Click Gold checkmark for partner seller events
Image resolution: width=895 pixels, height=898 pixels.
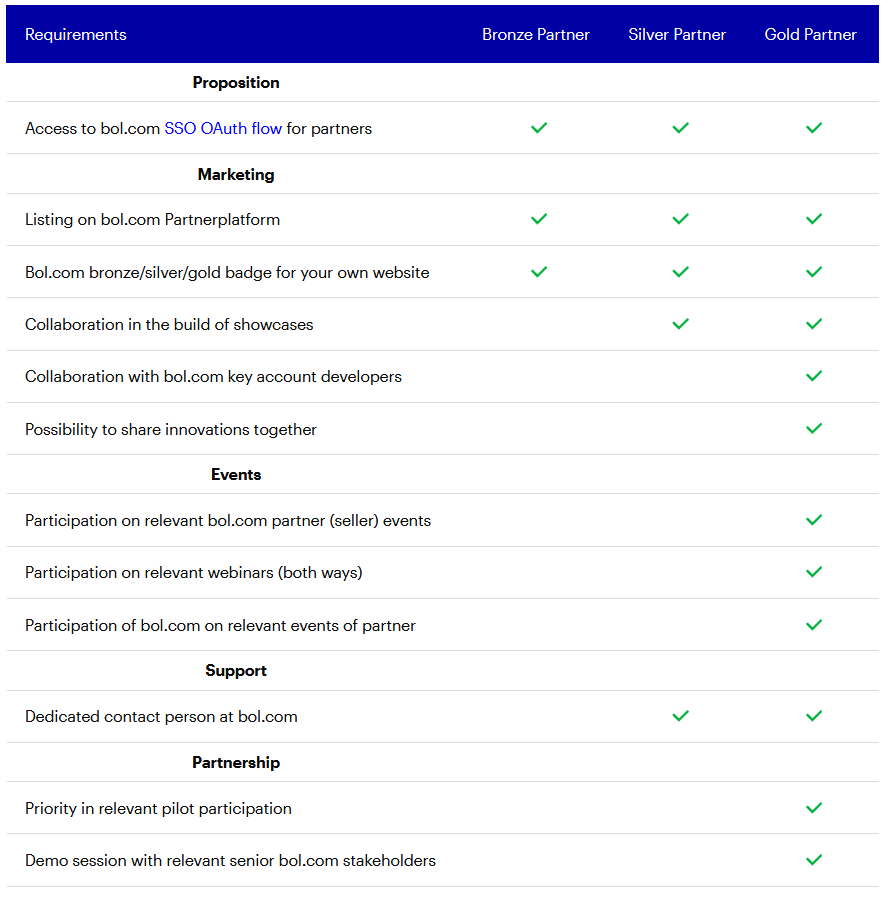coord(814,519)
